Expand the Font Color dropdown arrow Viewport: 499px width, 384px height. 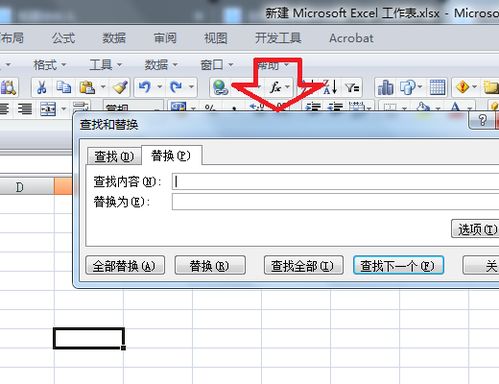469,108
